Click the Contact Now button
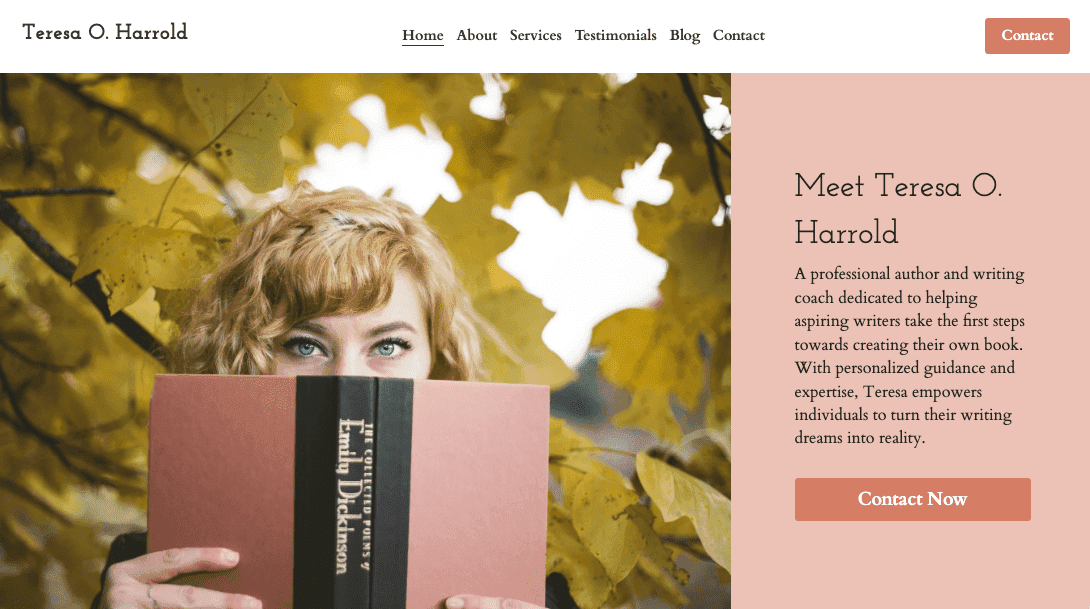Image resolution: width=1090 pixels, height=609 pixels. coord(913,499)
